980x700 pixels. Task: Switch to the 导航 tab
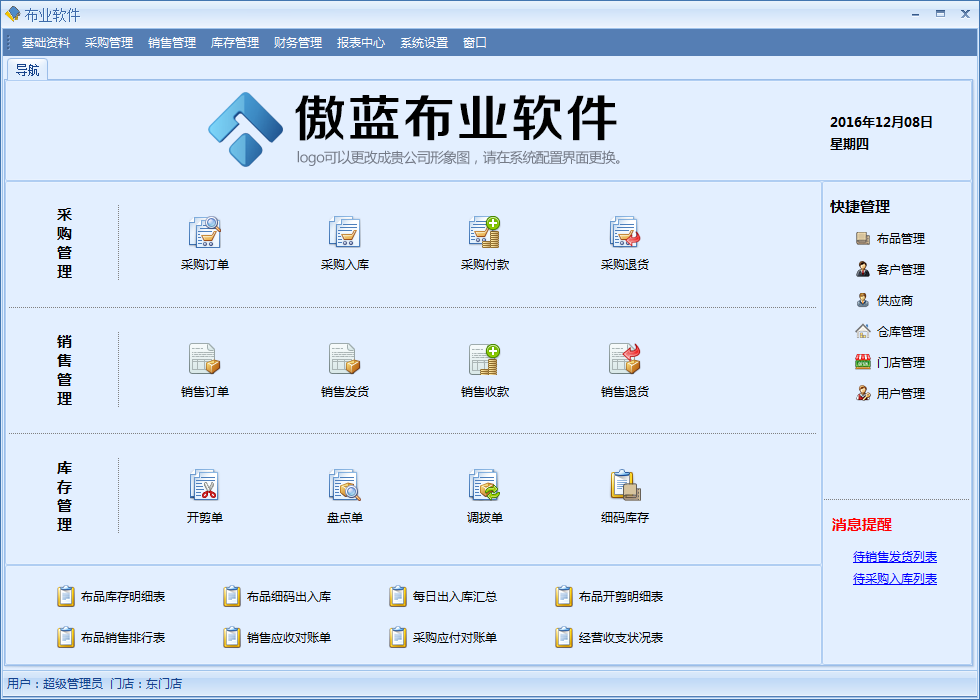27,70
